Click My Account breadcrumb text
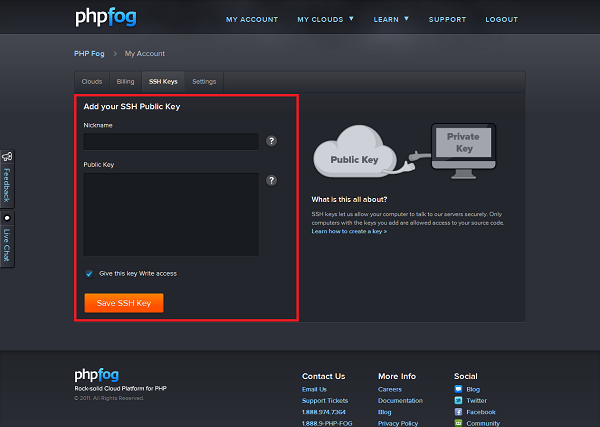 pos(145,54)
